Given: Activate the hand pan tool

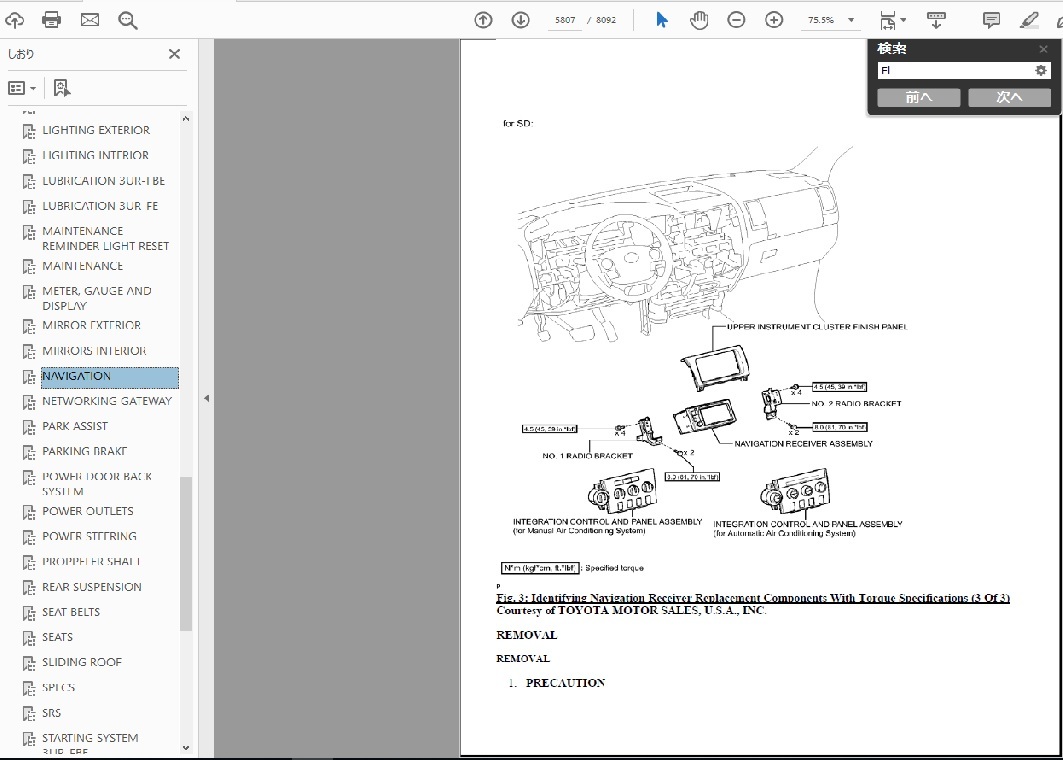Looking at the screenshot, I should pyautogui.click(x=699, y=20).
